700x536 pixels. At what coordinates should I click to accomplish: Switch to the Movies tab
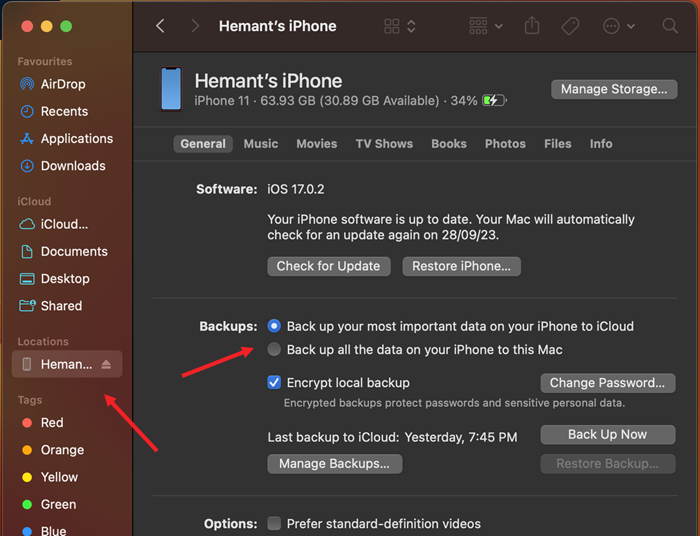click(x=317, y=144)
